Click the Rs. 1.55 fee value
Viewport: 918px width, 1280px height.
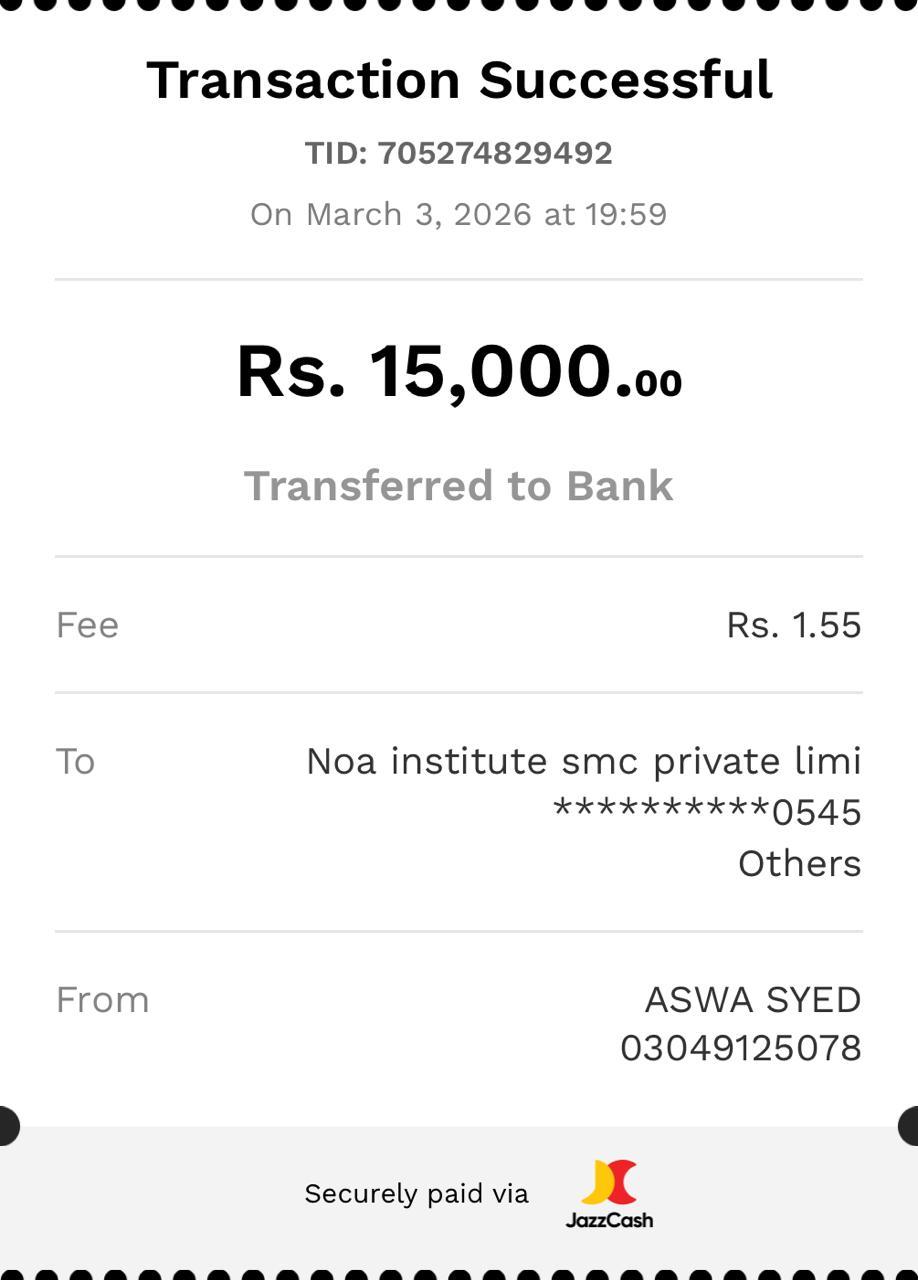click(793, 625)
